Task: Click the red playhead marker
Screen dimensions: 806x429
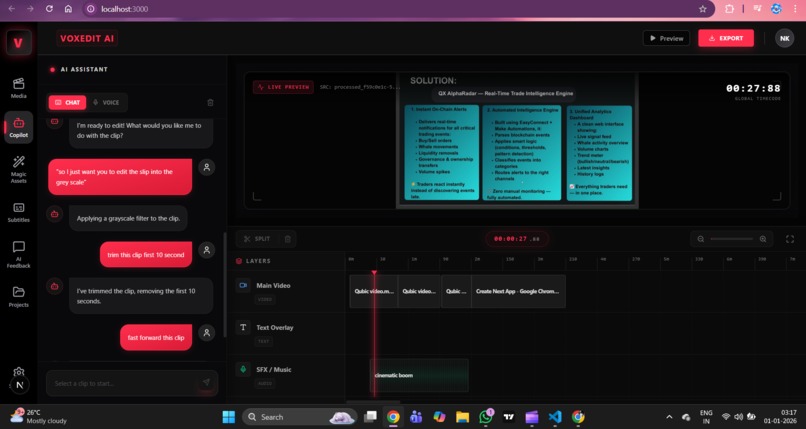Action: (x=374, y=273)
